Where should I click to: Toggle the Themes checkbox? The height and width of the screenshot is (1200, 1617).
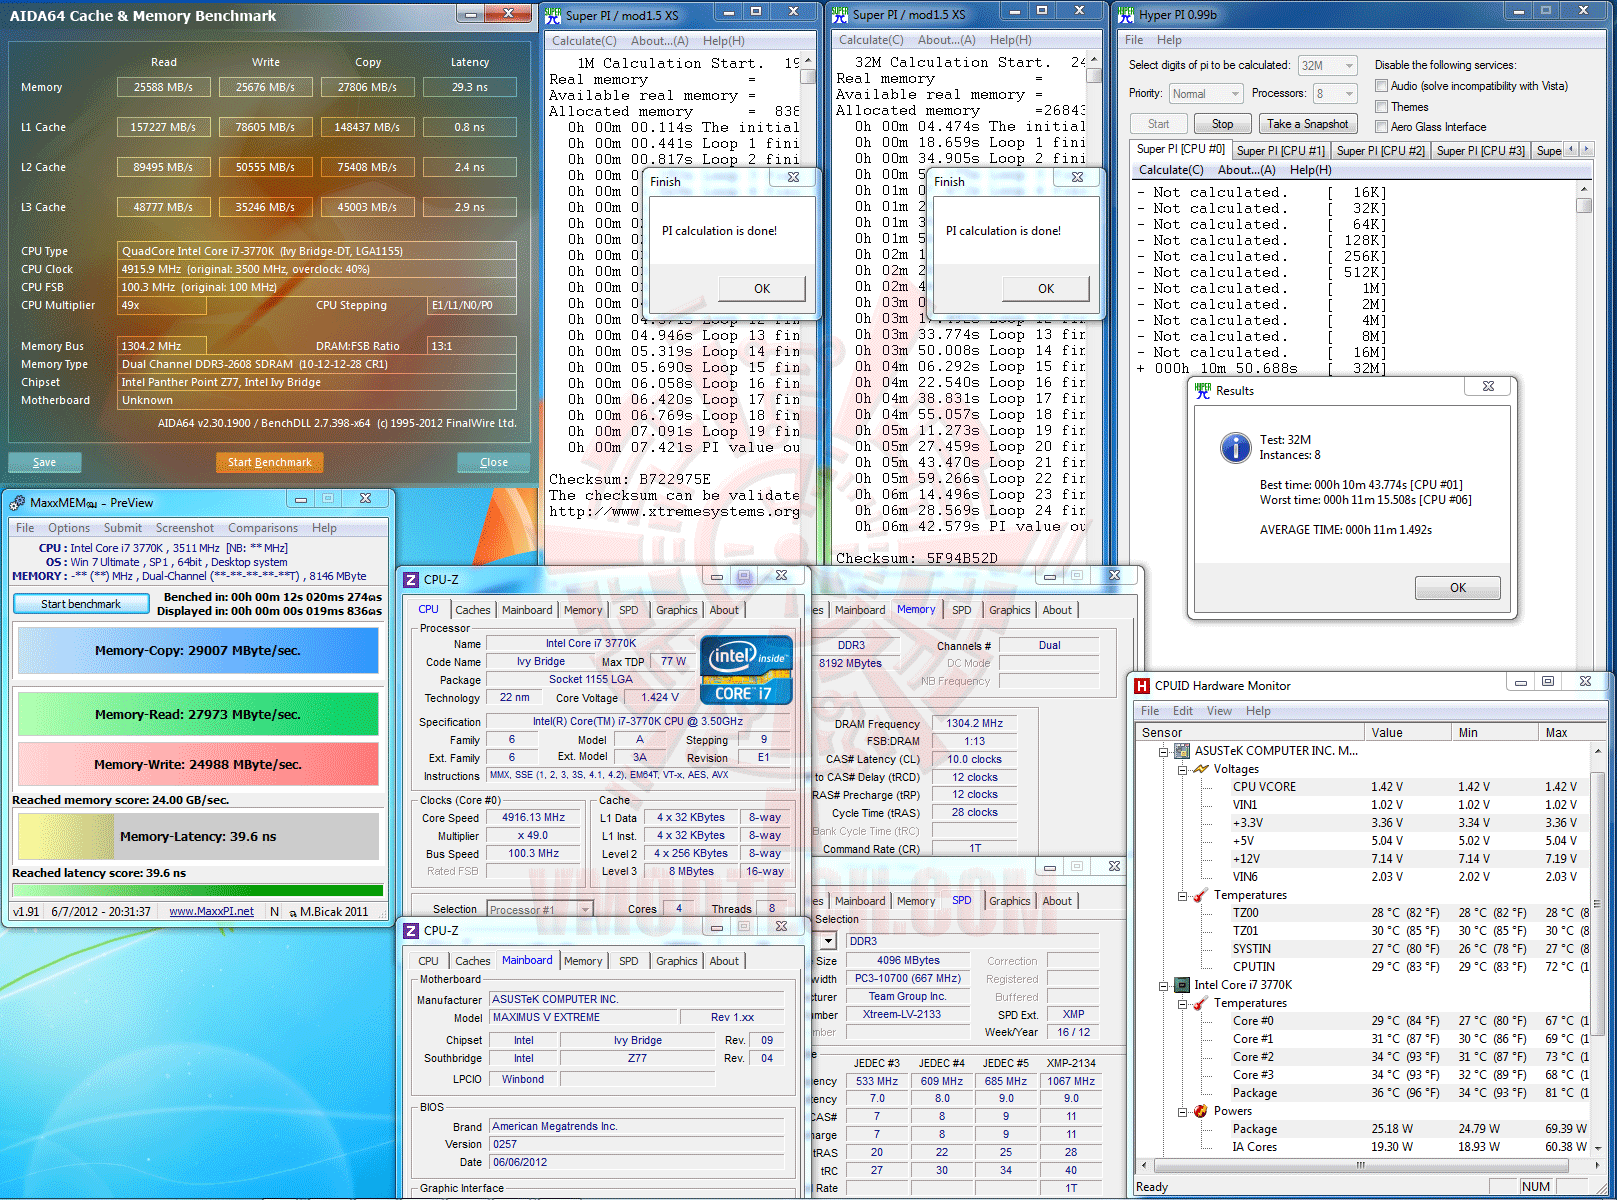[1381, 107]
